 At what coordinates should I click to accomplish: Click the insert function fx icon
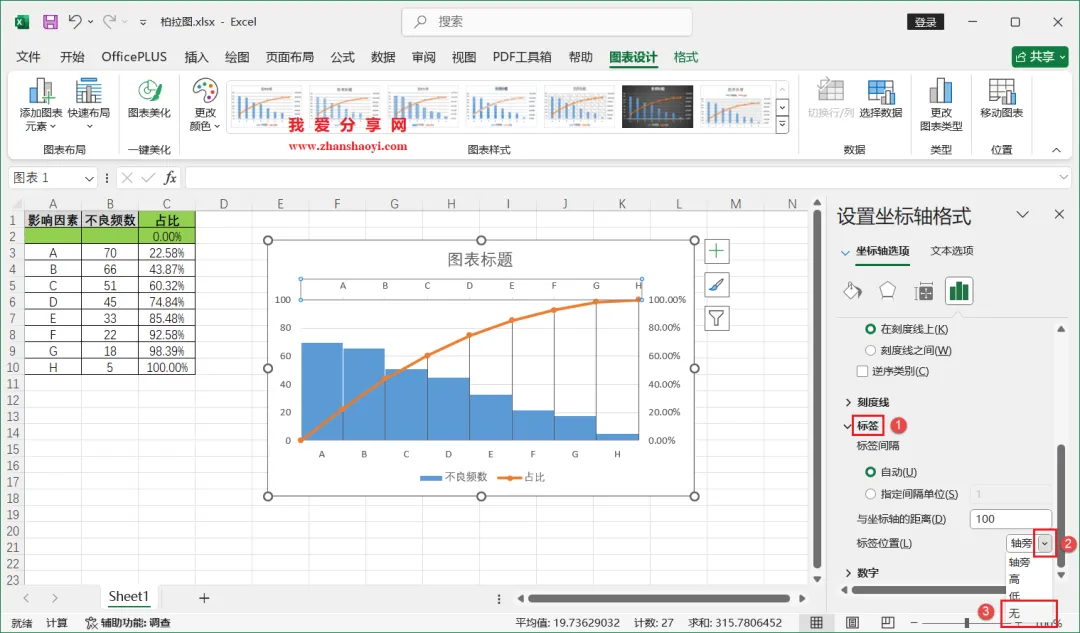[169, 178]
